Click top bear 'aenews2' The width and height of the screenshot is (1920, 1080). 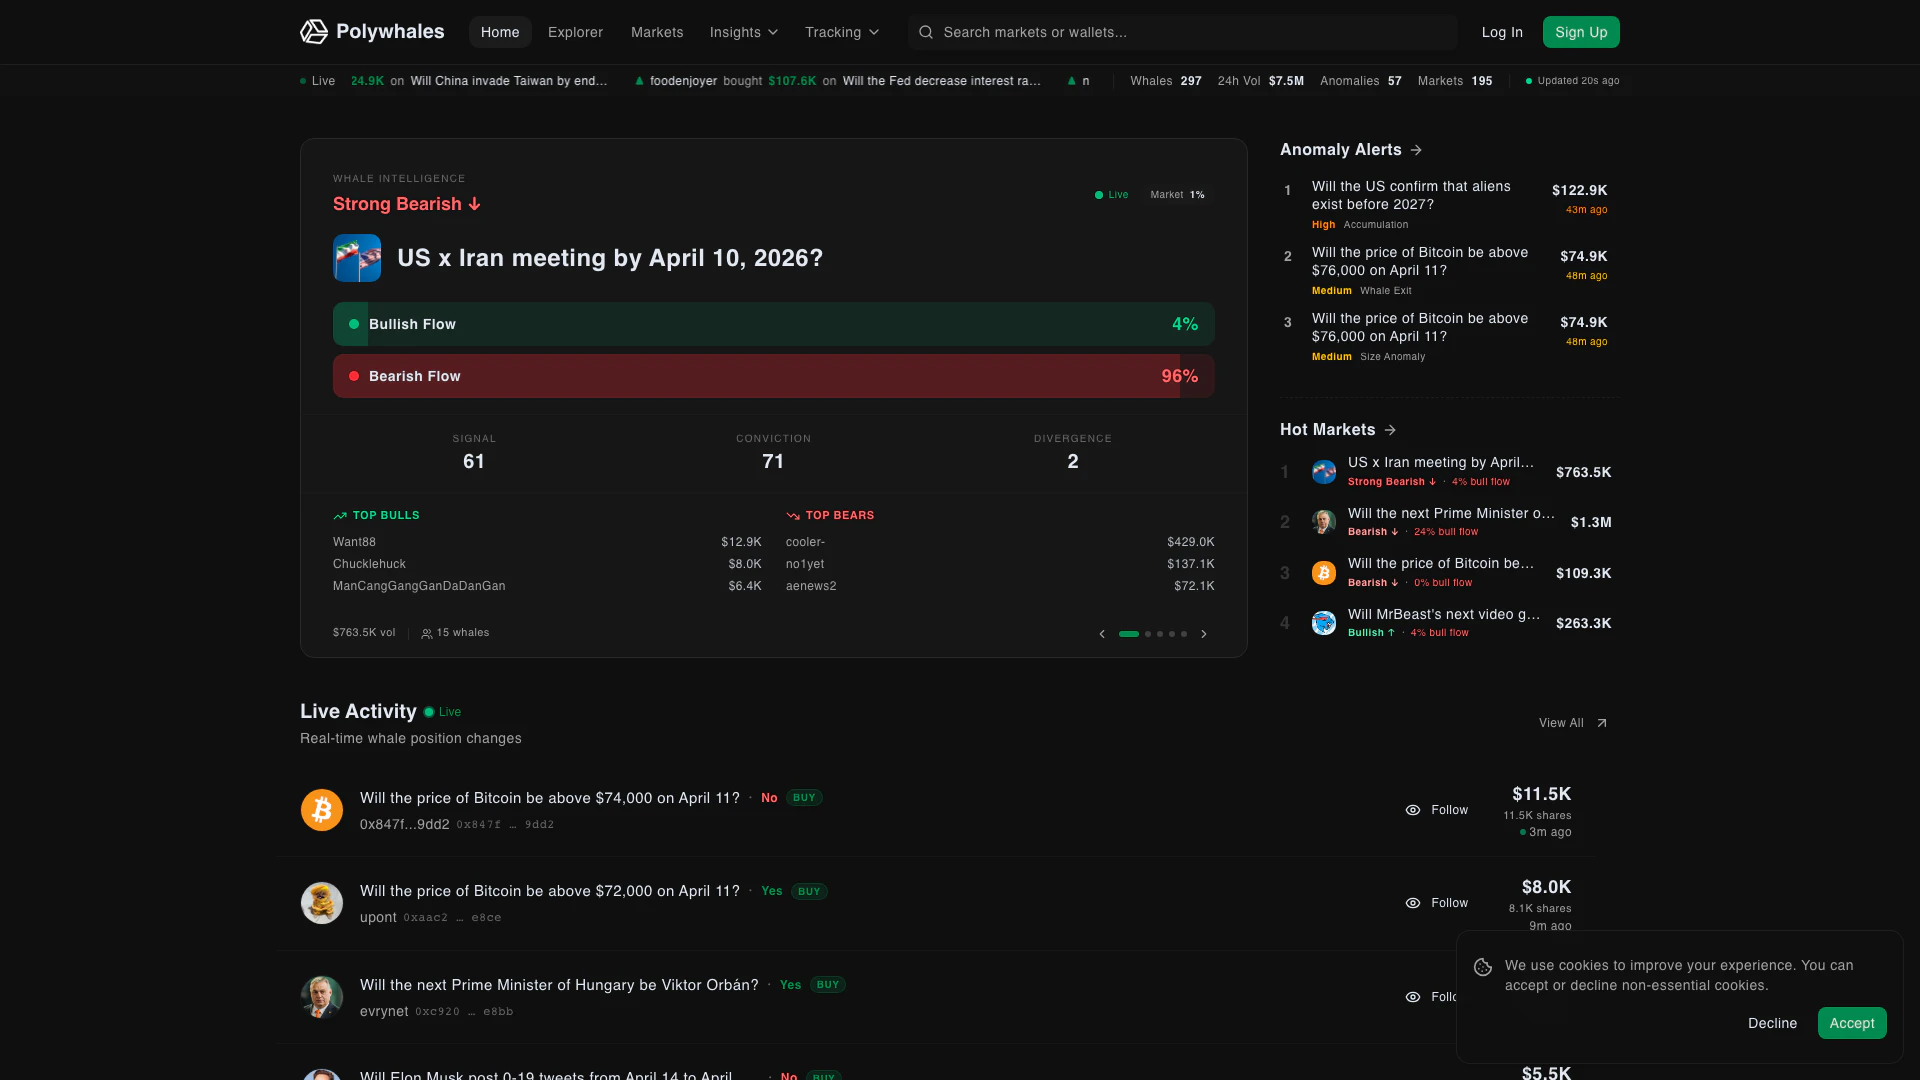811,586
